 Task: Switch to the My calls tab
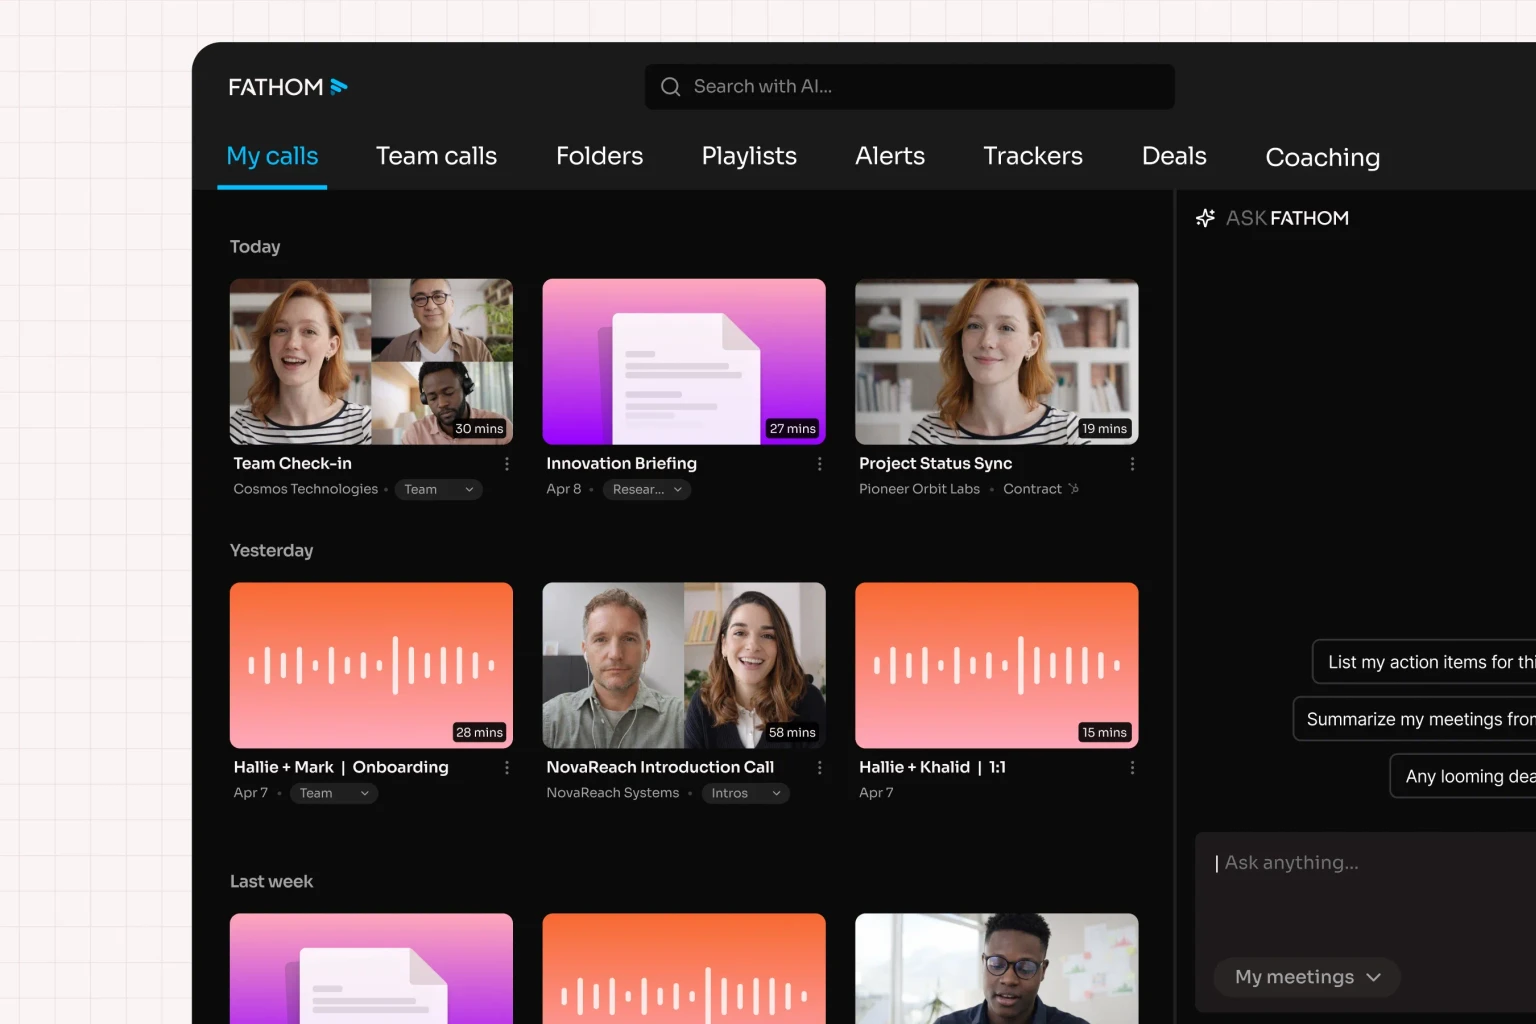click(x=272, y=156)
